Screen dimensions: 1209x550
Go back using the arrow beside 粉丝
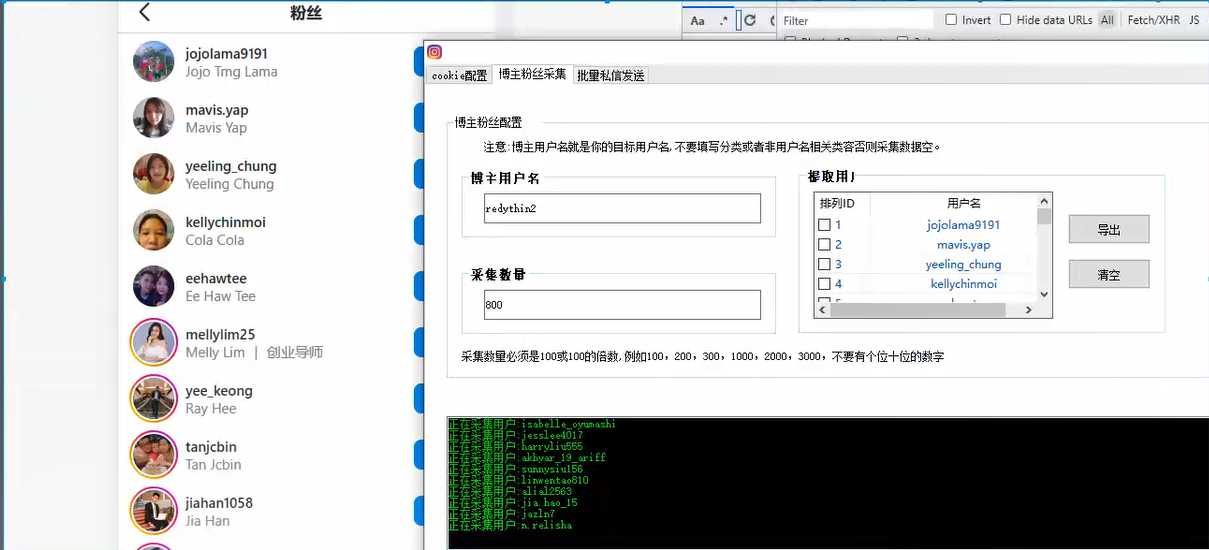145,13
